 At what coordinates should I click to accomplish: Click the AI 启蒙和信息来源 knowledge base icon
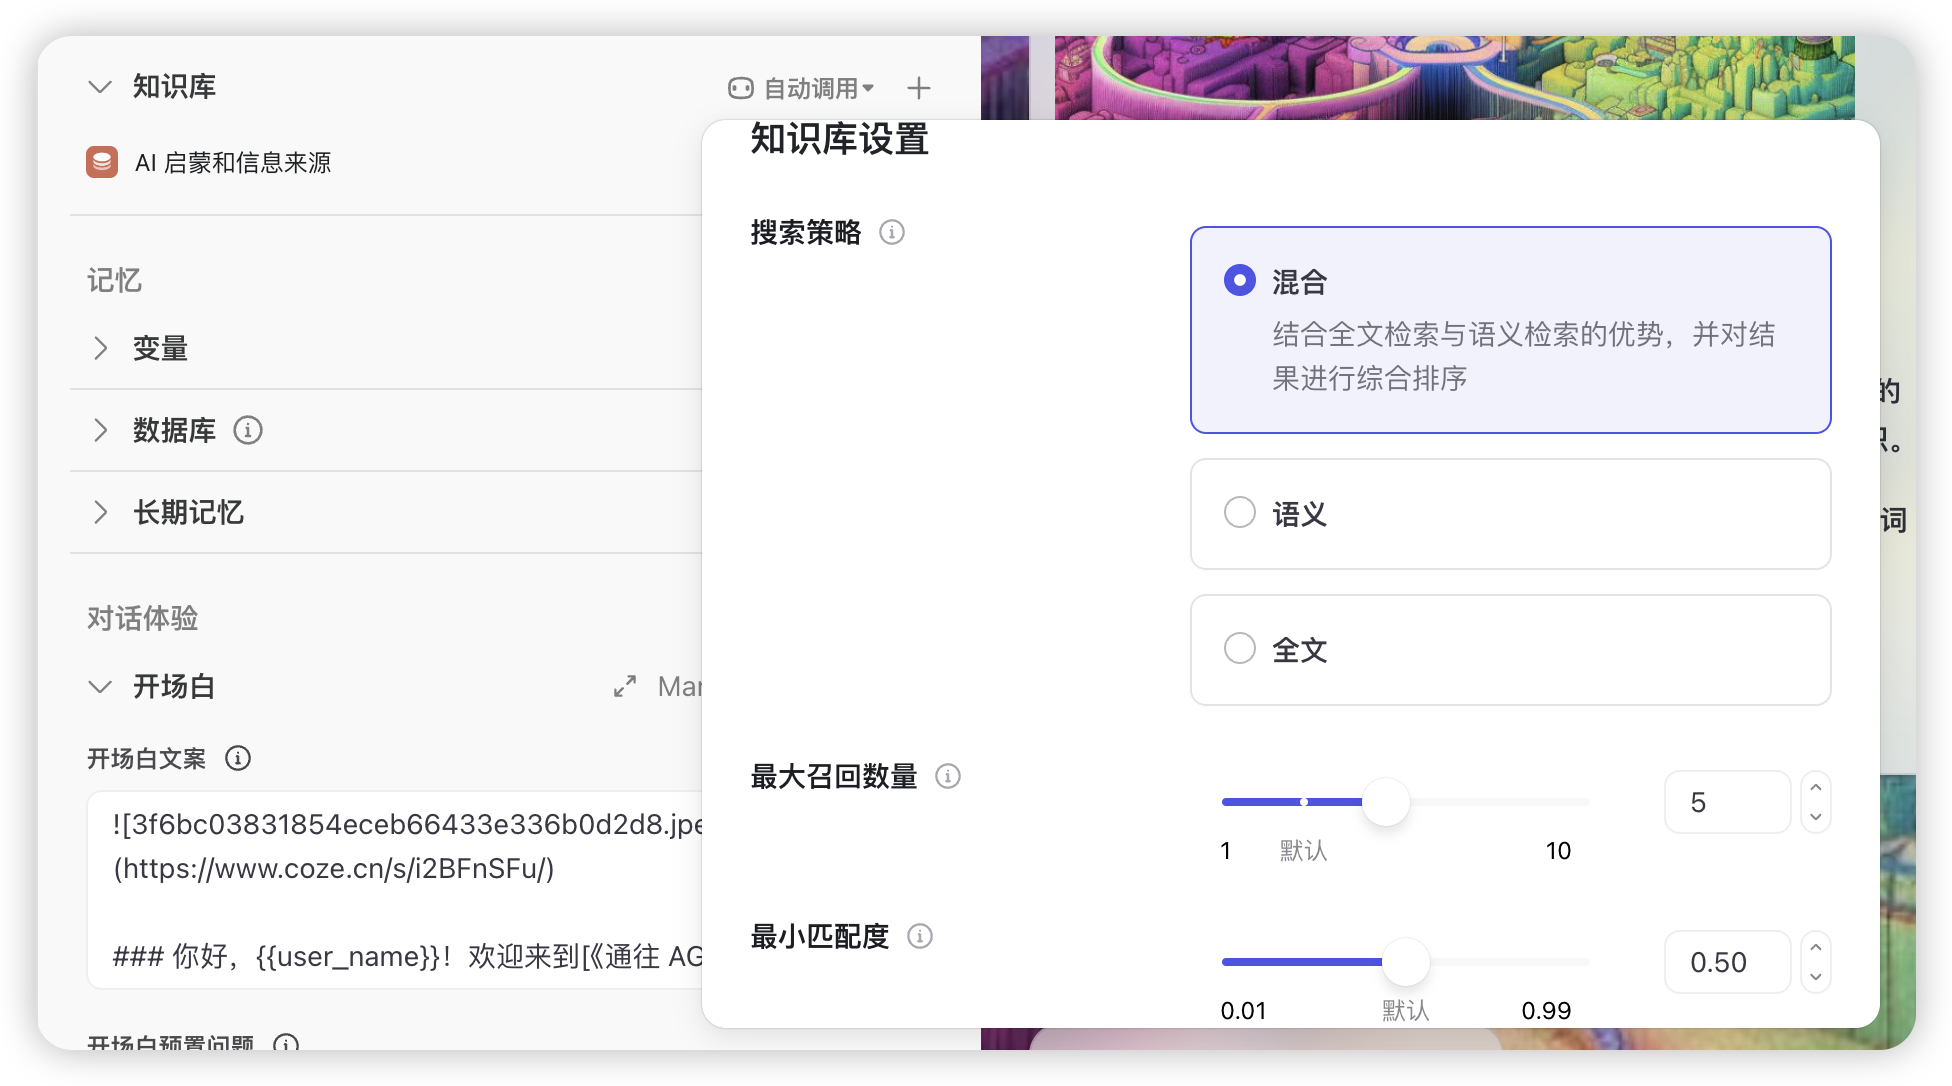pyautogui.click(x=102, y=163)
